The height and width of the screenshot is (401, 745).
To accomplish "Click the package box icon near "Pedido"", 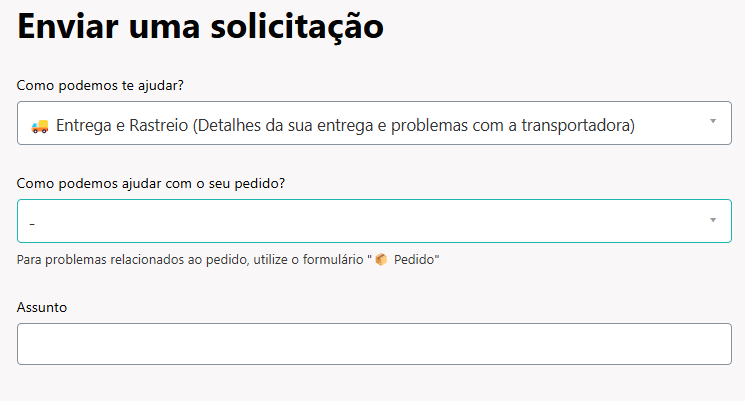I will click(x=381, y=260).
